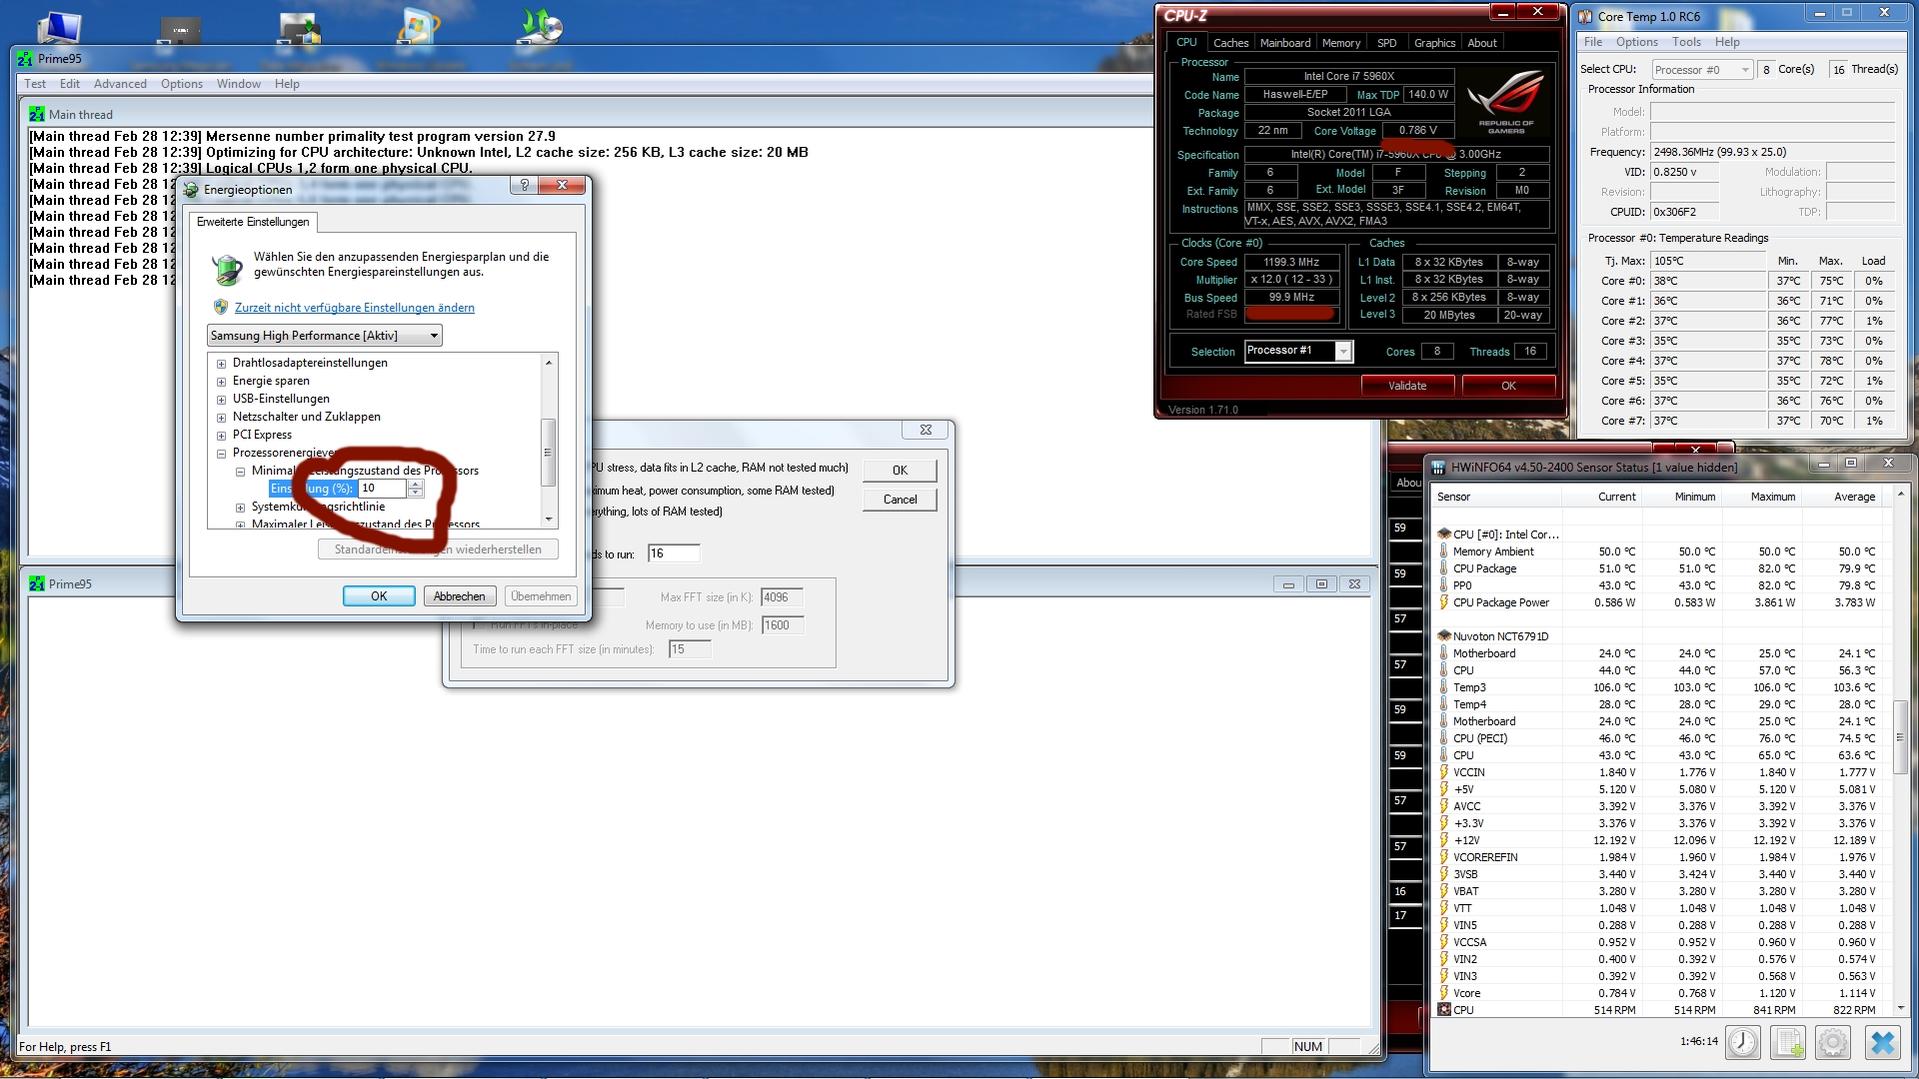The image size is (1919, 1079).
Task: Expand the PCI Express tree node
Action: pyautogui.click(x=221, y=435)
